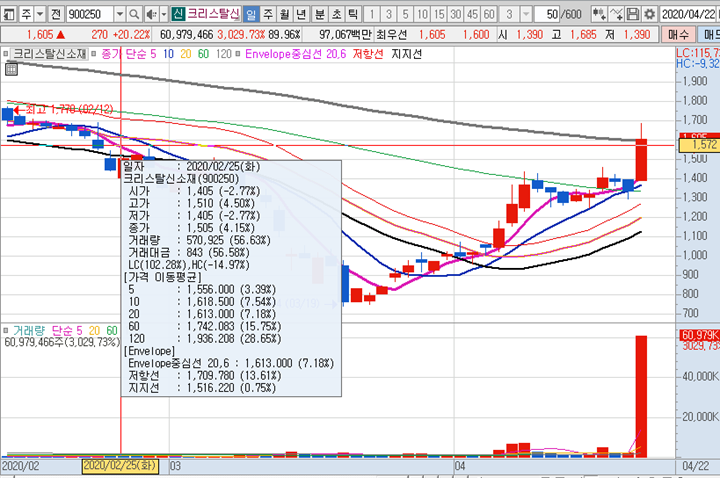Click the red 매수 buy button
The height and width of the screenshot is (478, 720).
(x=678, y=35)
